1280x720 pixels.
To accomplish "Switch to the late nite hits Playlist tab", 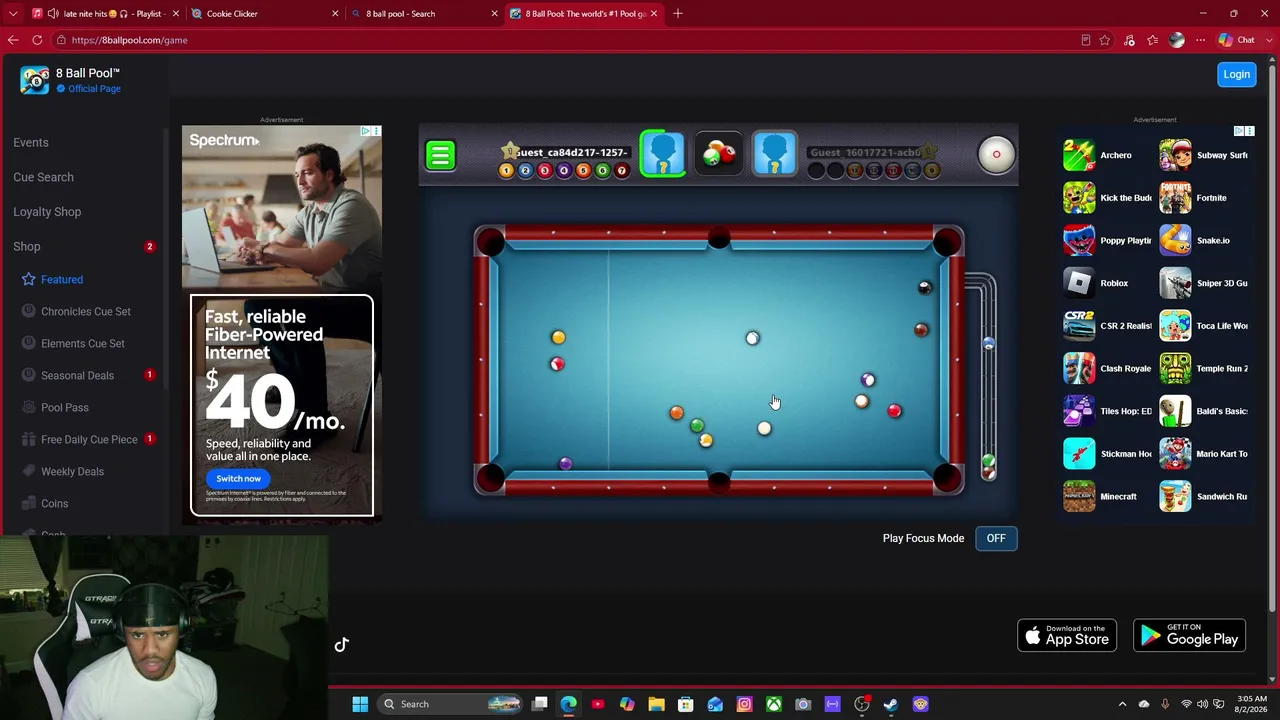I will click(106, 13).
